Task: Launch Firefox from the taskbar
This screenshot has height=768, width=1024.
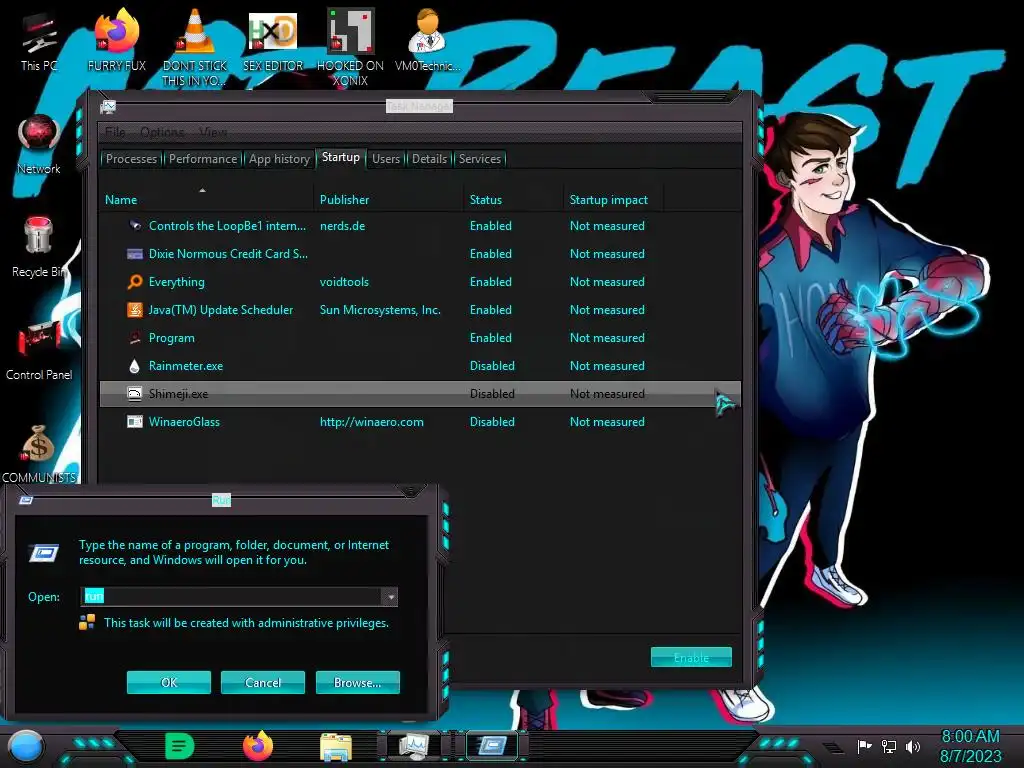Action: [258, 746]
